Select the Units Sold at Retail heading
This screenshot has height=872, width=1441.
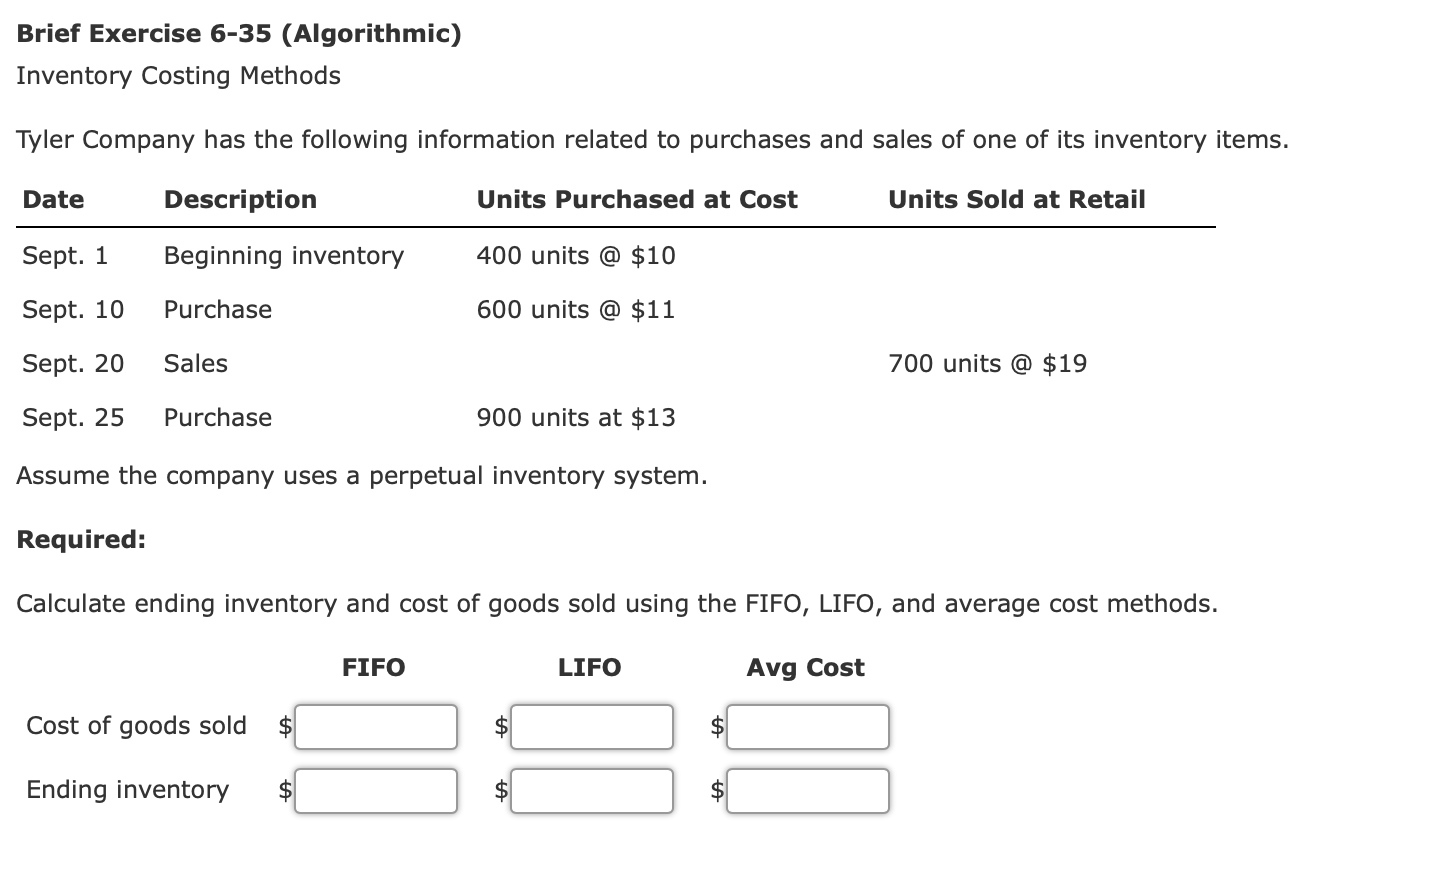(1016, 199)
